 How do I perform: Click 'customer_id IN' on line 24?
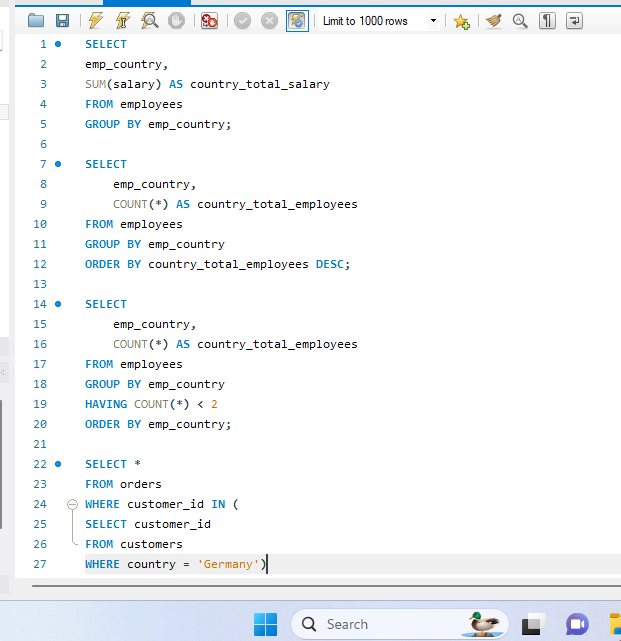coord(176,504)
